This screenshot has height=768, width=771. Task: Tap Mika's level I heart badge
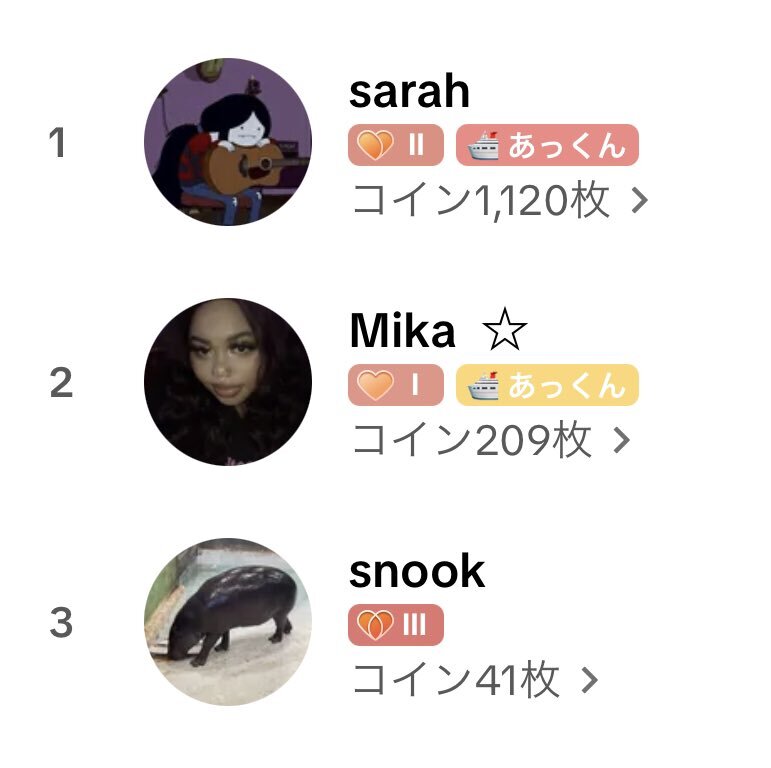(396, 385)
